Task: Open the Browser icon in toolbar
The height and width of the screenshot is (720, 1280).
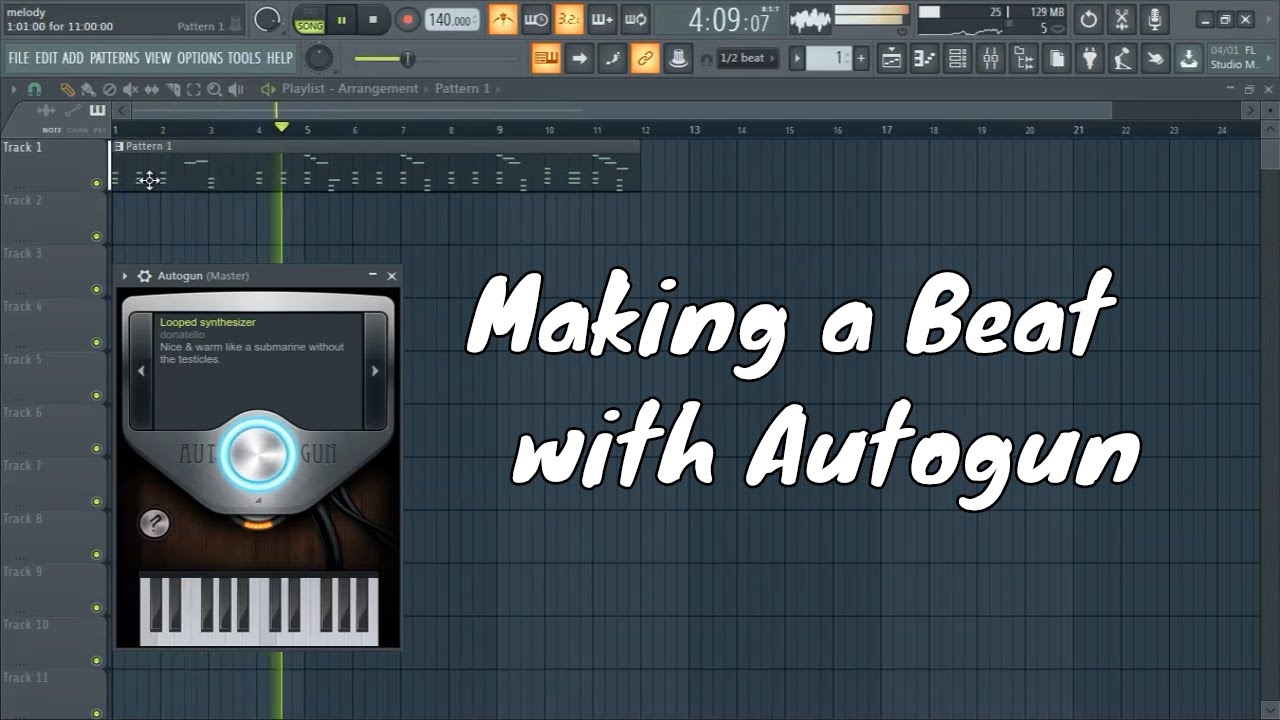Action: [1023, 59]
